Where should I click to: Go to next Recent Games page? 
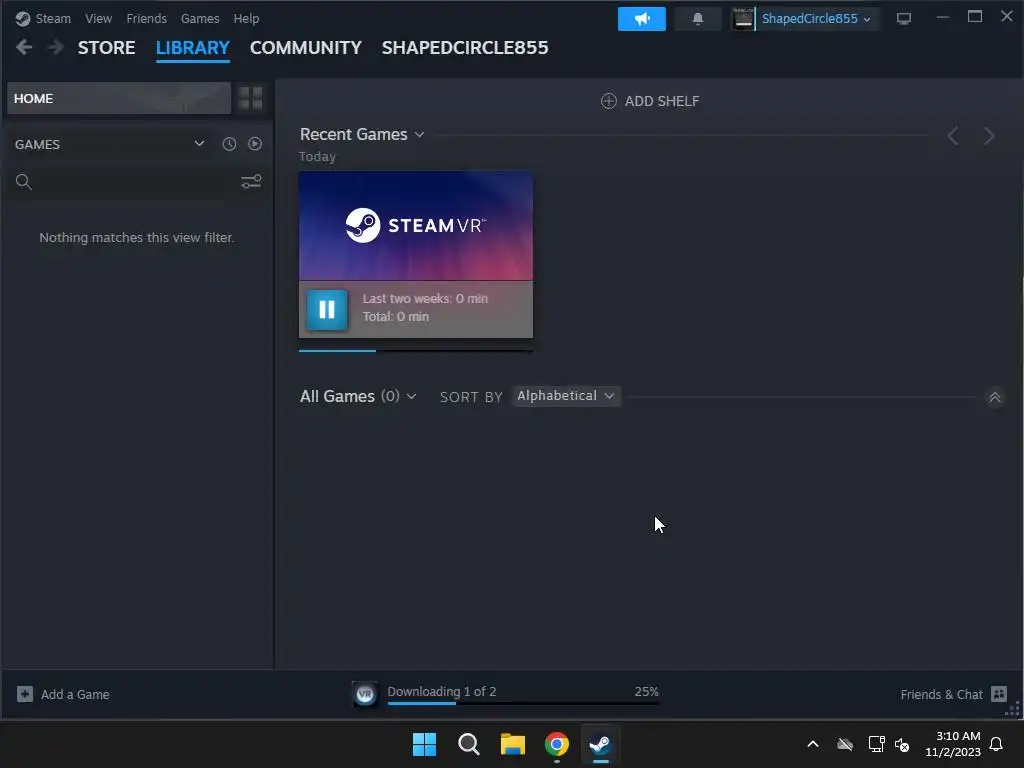click(x=989, y=136)
